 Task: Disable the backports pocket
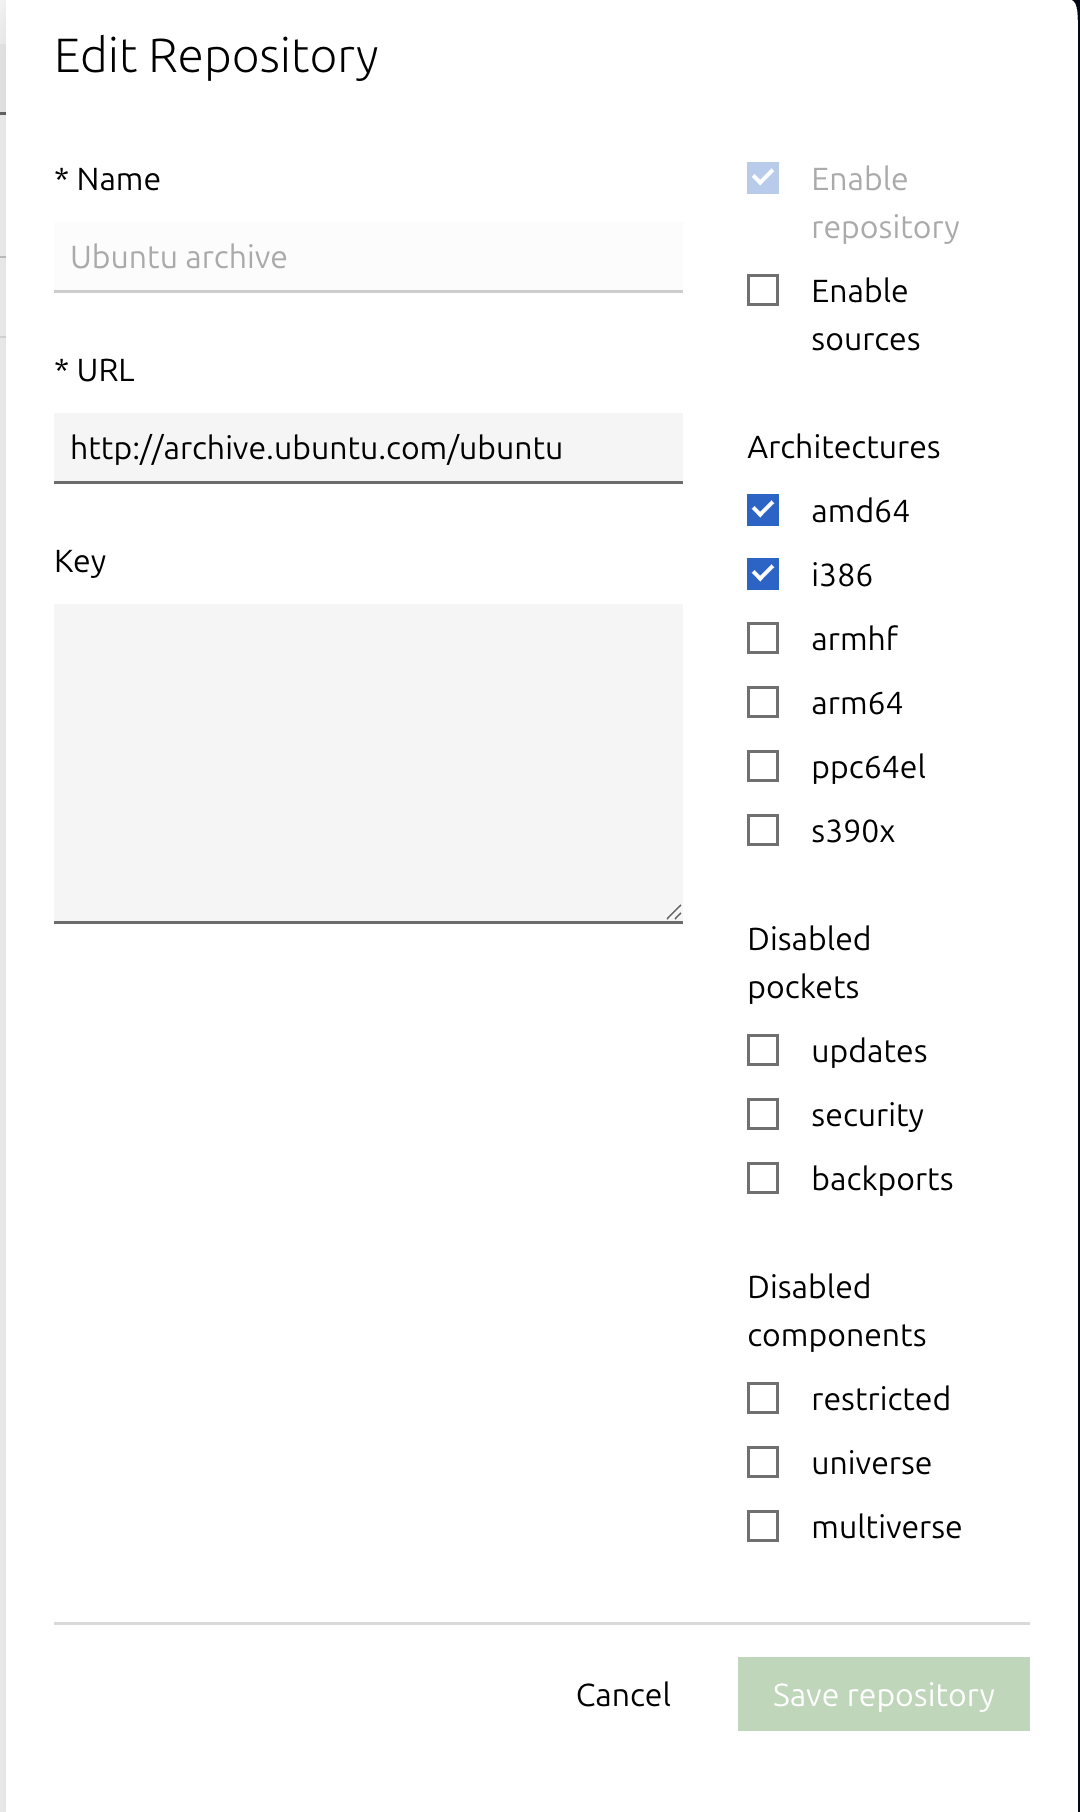[x=763, y=1178]
